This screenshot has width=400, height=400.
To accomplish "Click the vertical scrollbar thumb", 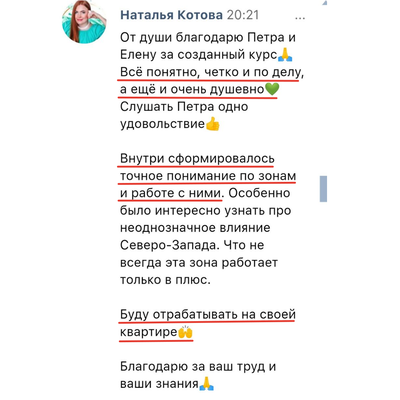I will pyautogui.click(x=323, y=189).
